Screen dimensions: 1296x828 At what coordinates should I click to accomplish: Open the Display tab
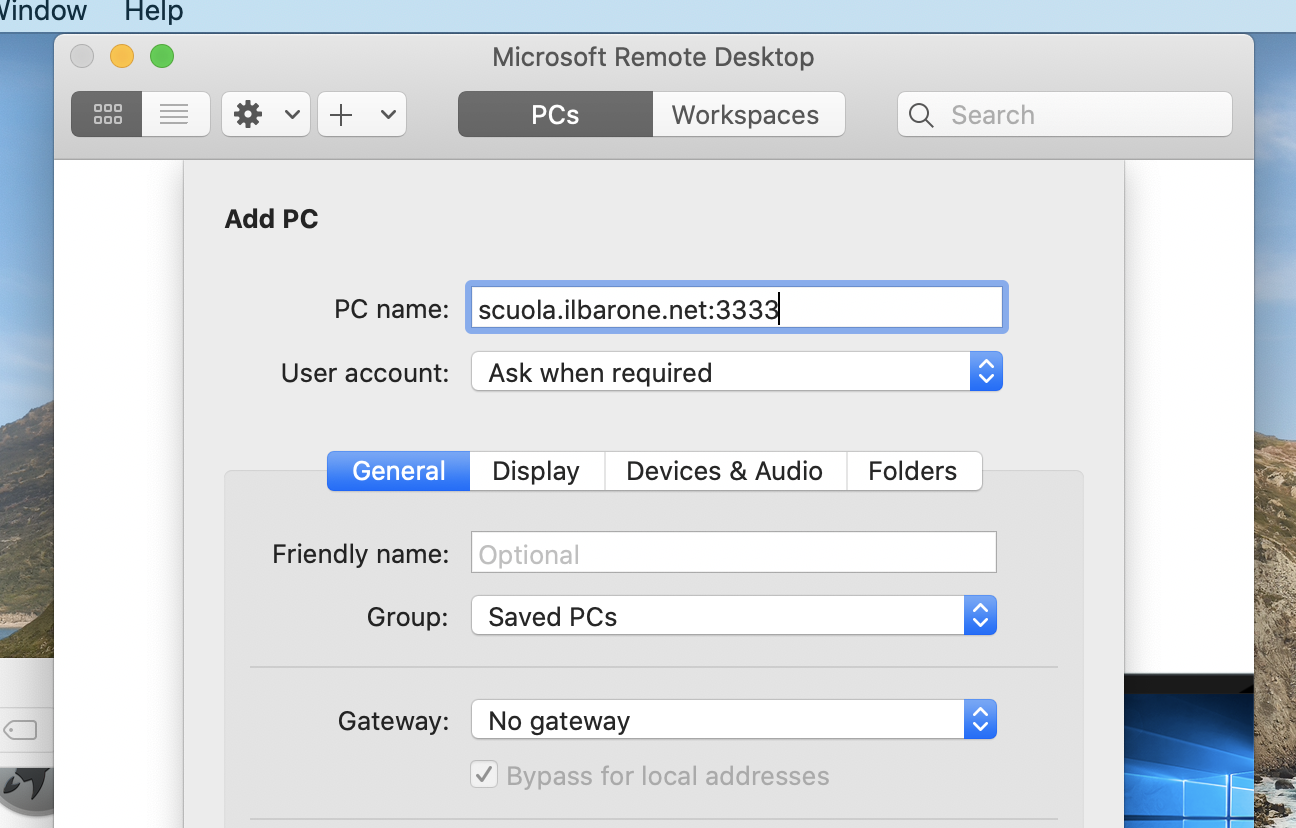(x=536, y=471)
